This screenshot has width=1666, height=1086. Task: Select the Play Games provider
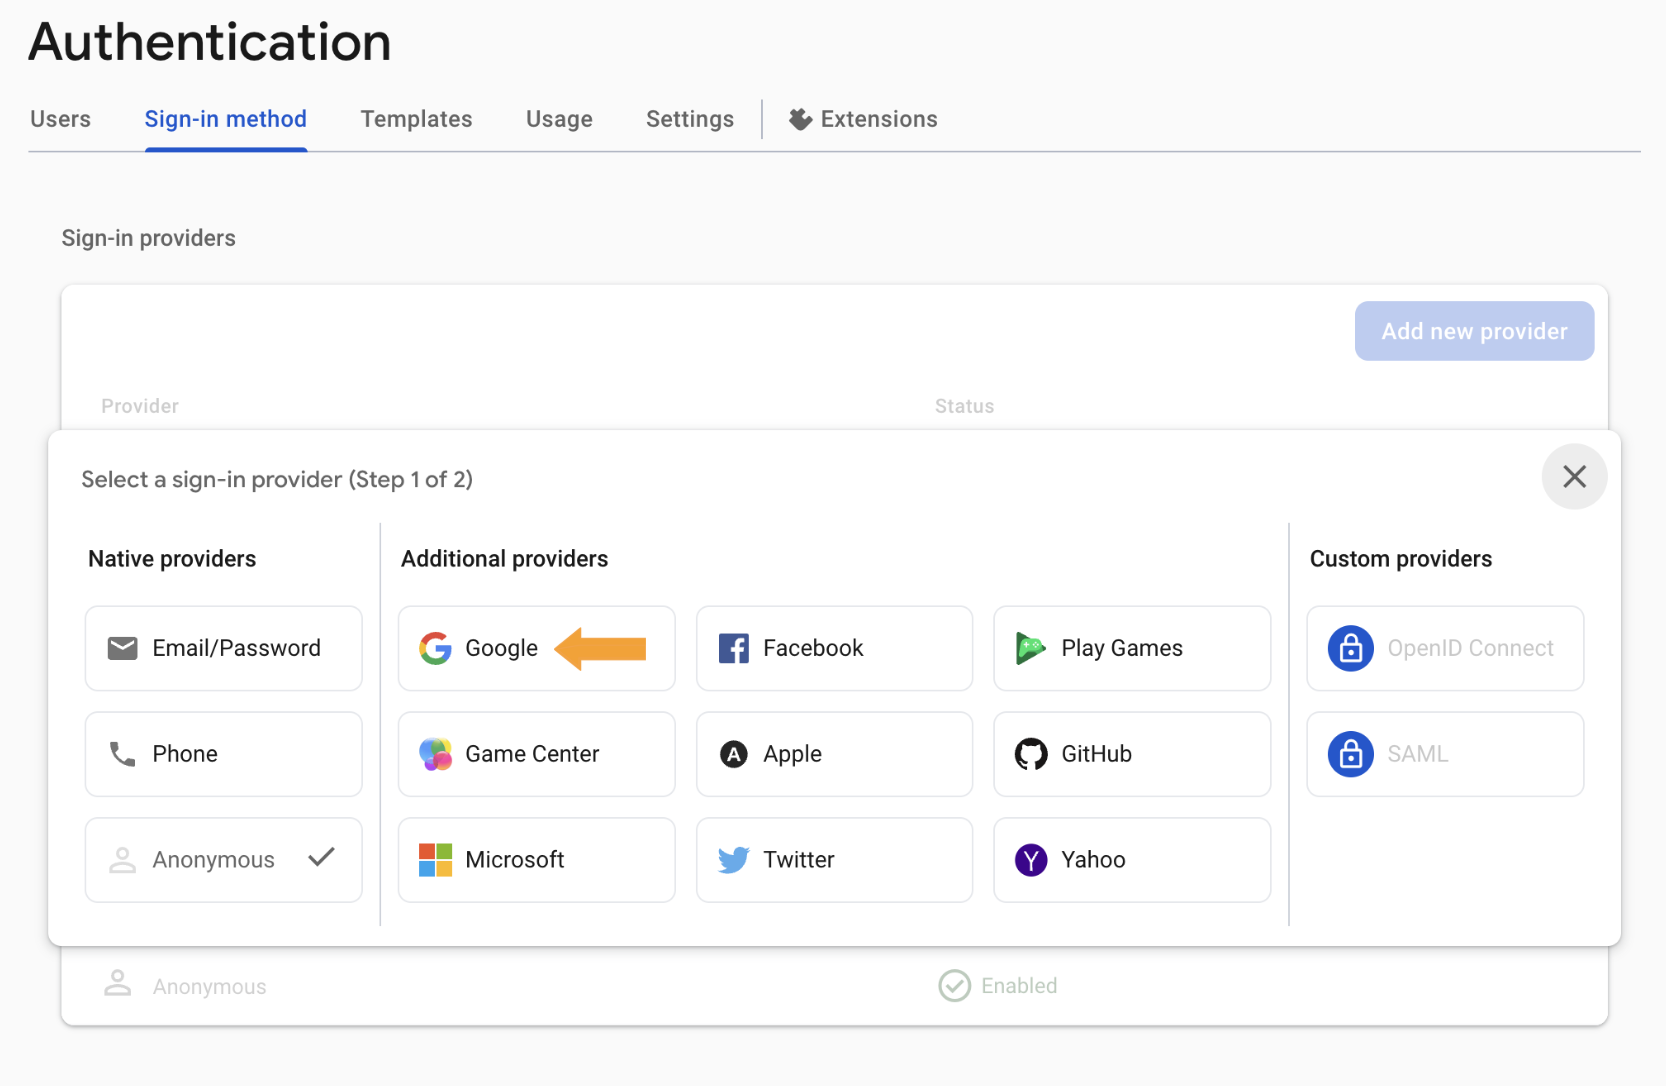click(x=1133, y=648)
